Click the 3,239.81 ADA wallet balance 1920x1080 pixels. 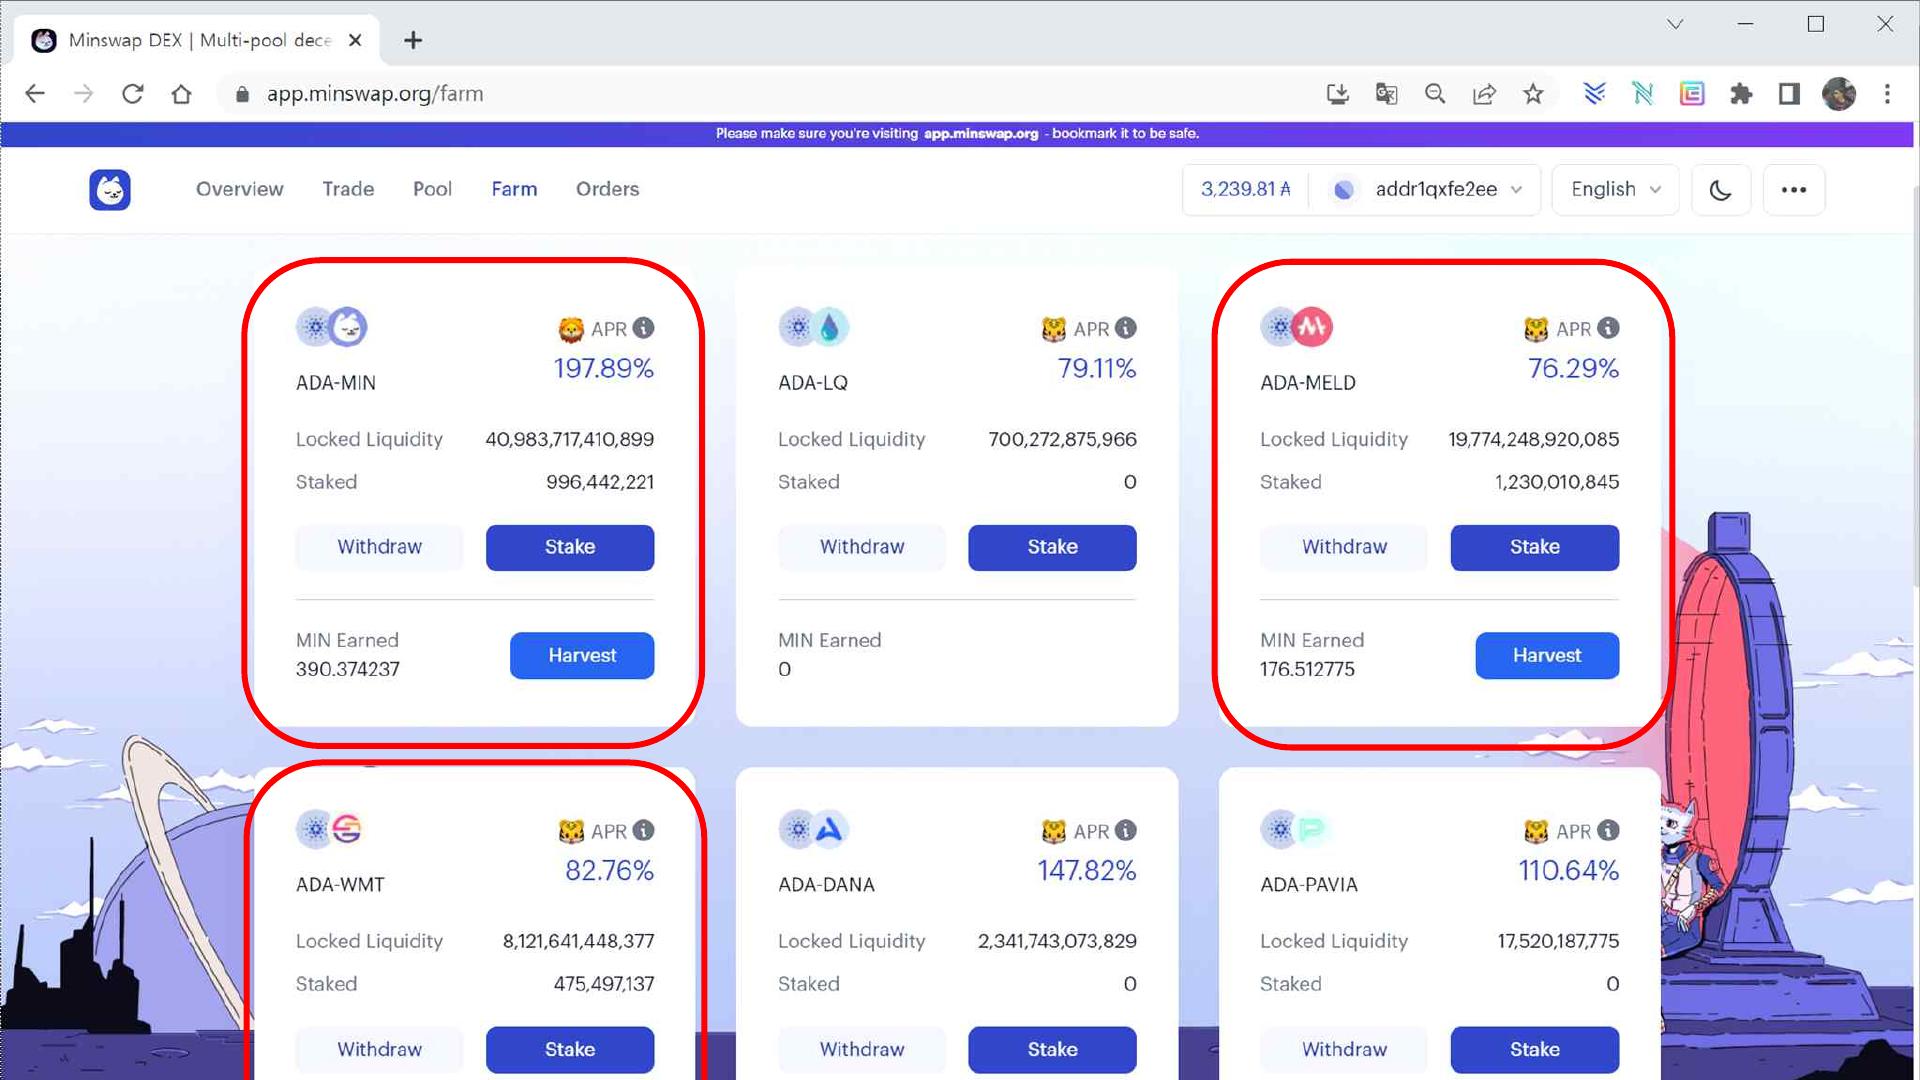[x=1245, y=189]
